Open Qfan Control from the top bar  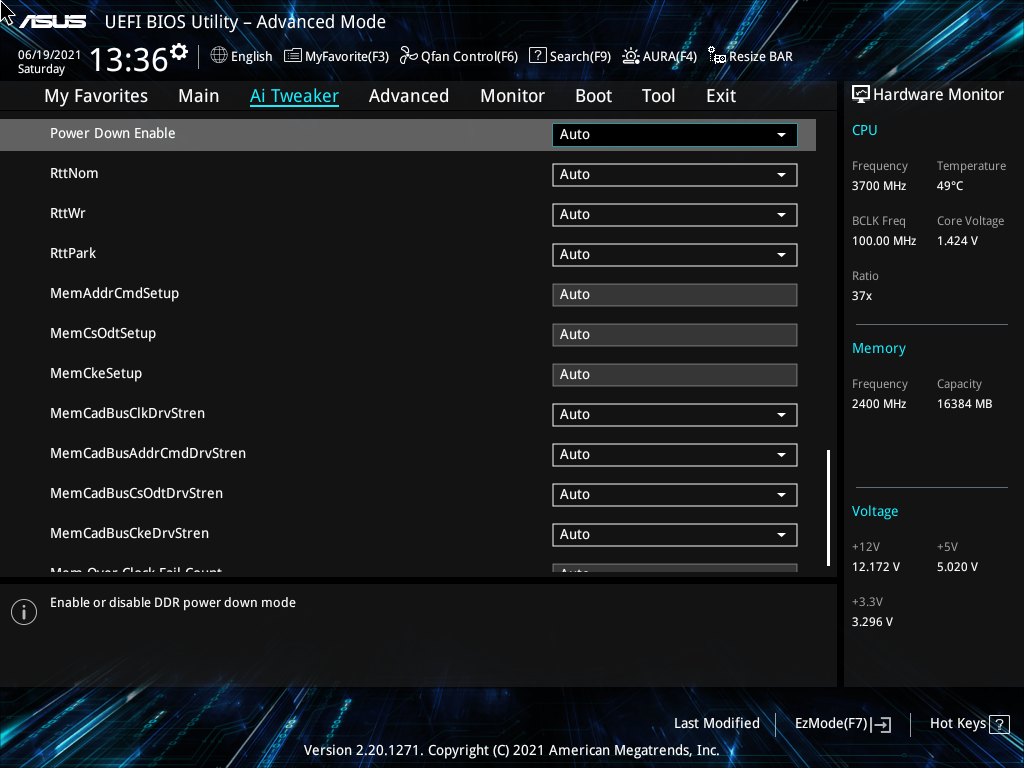458,56
